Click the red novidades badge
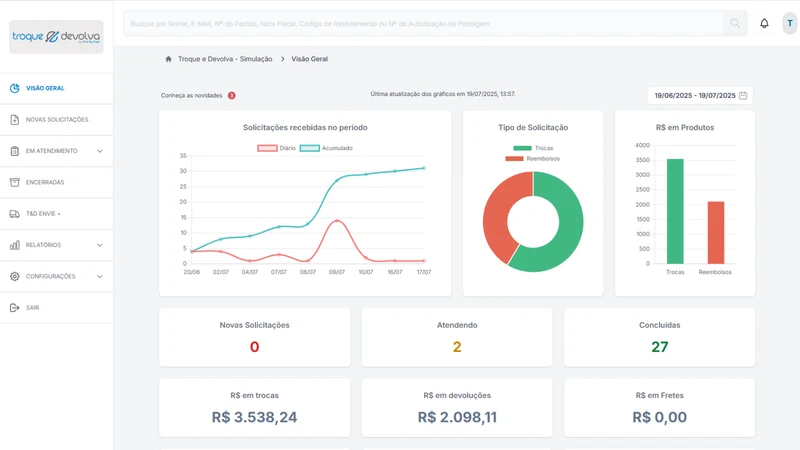This screenshot has width=800, height=450. 232,95
